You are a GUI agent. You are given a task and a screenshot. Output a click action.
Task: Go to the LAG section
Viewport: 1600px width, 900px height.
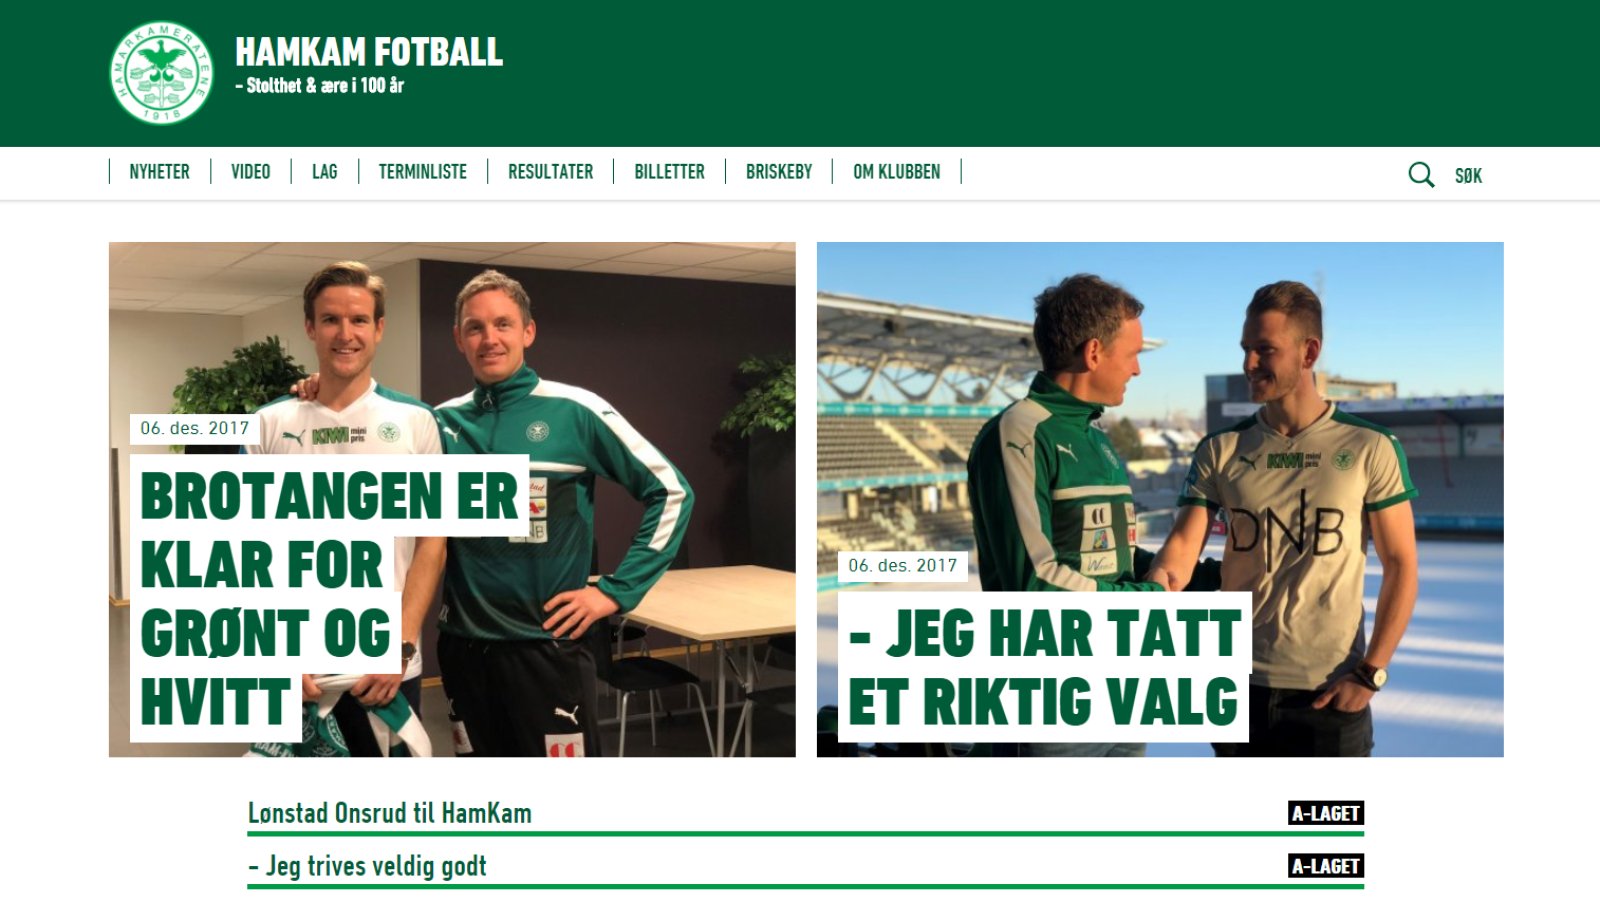click(x=324, y=172)
